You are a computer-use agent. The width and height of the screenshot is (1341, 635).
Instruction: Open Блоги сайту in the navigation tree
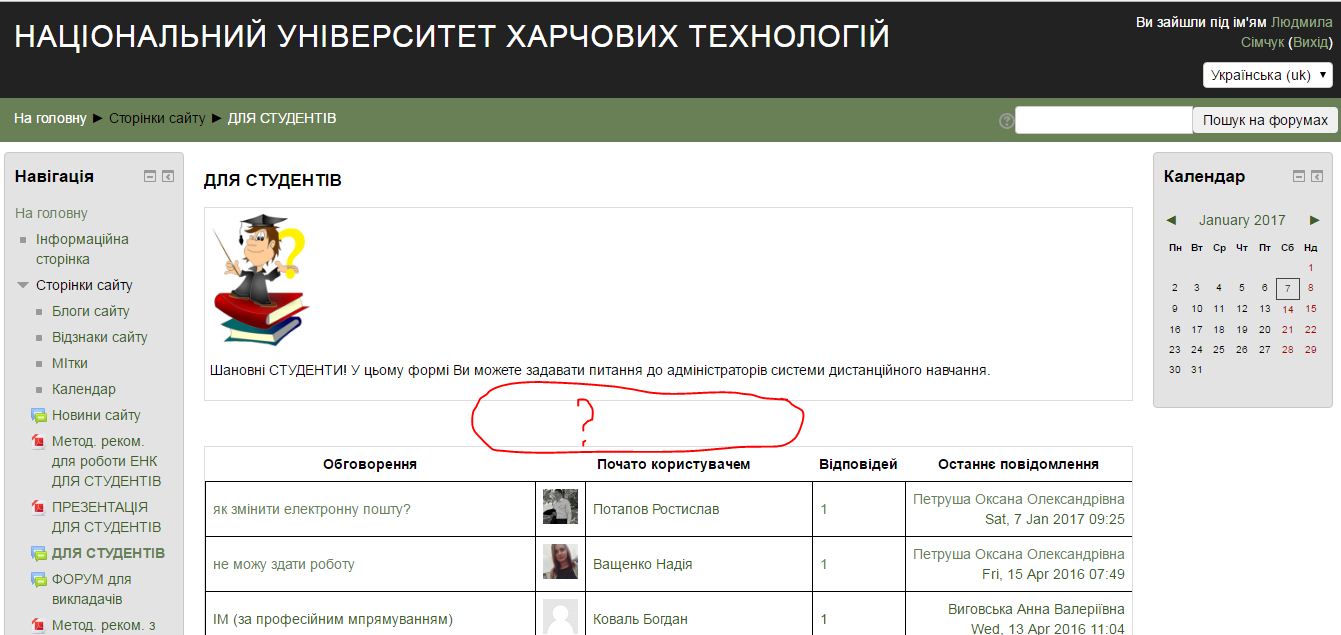coord(91,311)
